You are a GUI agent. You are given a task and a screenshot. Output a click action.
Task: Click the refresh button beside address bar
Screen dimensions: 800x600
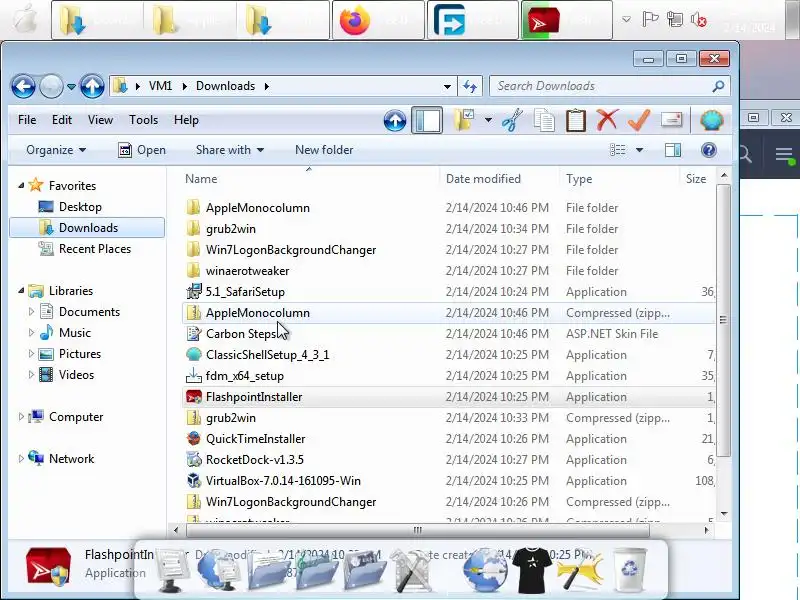coord(469,86)
